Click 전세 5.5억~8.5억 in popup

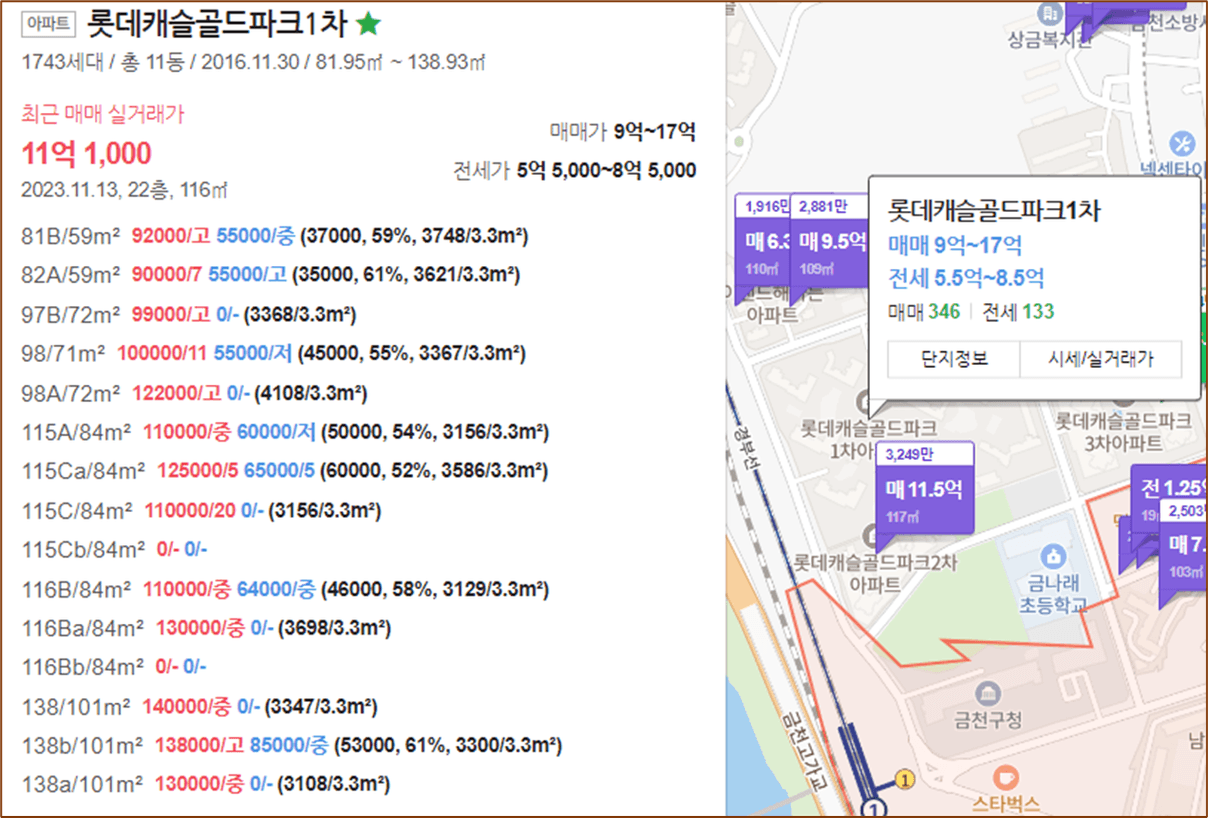[966, 278]
